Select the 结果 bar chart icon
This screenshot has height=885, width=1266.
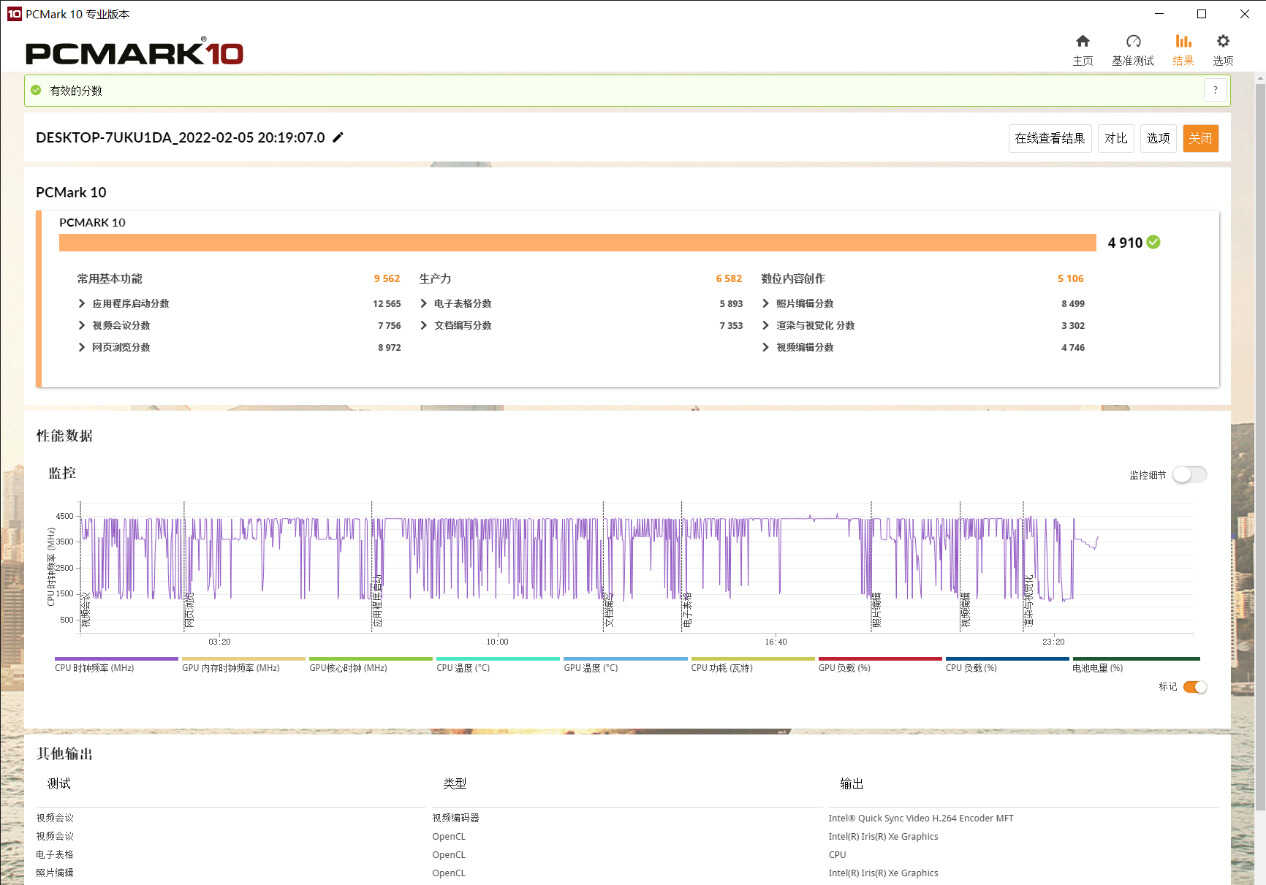(x=1183, y=41)
